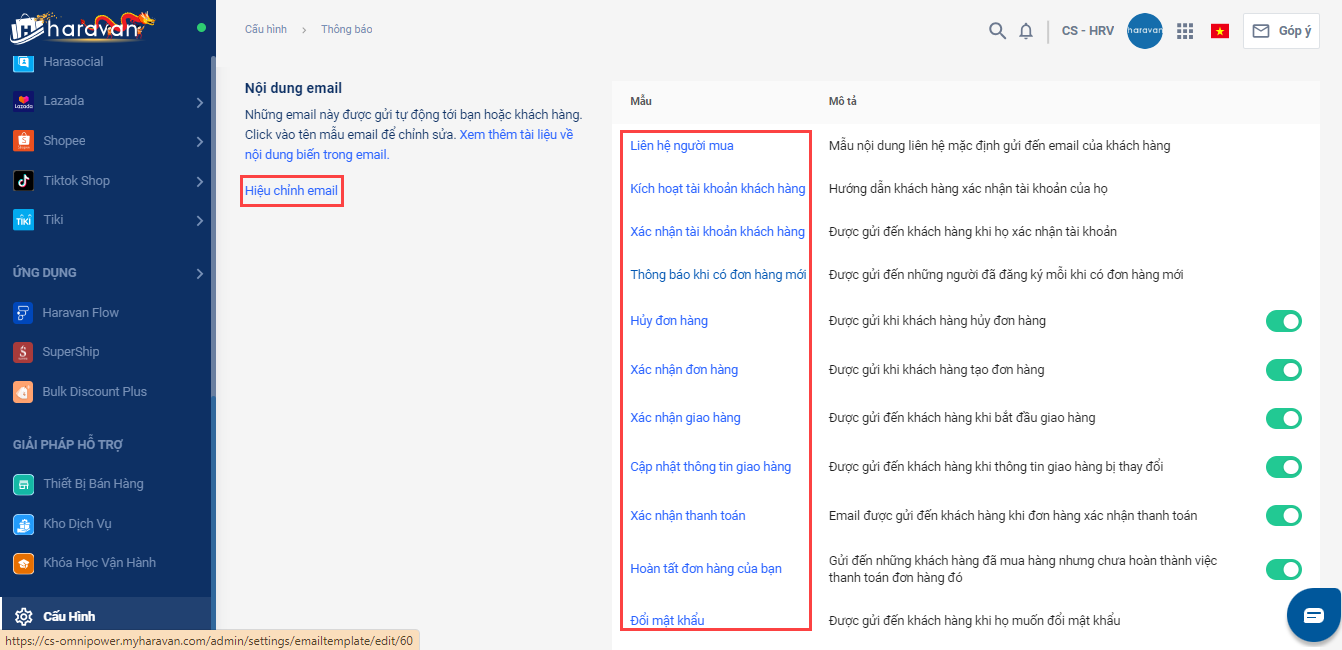The width and height of the screenshot is (1342, 650).
Task: Toggle the Xác nhận giao hàng email switch
Action: click(1283, 418)
